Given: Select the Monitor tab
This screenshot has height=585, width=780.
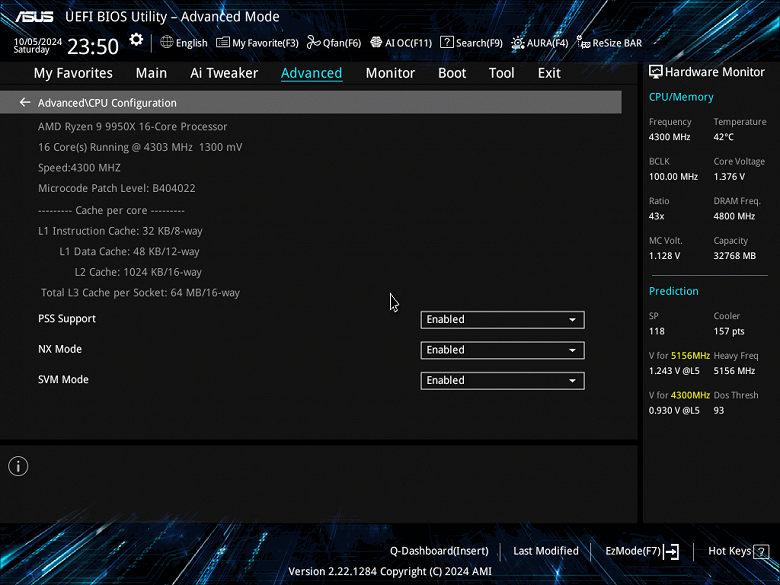Looking at the screenshot, I should [390, 73].
